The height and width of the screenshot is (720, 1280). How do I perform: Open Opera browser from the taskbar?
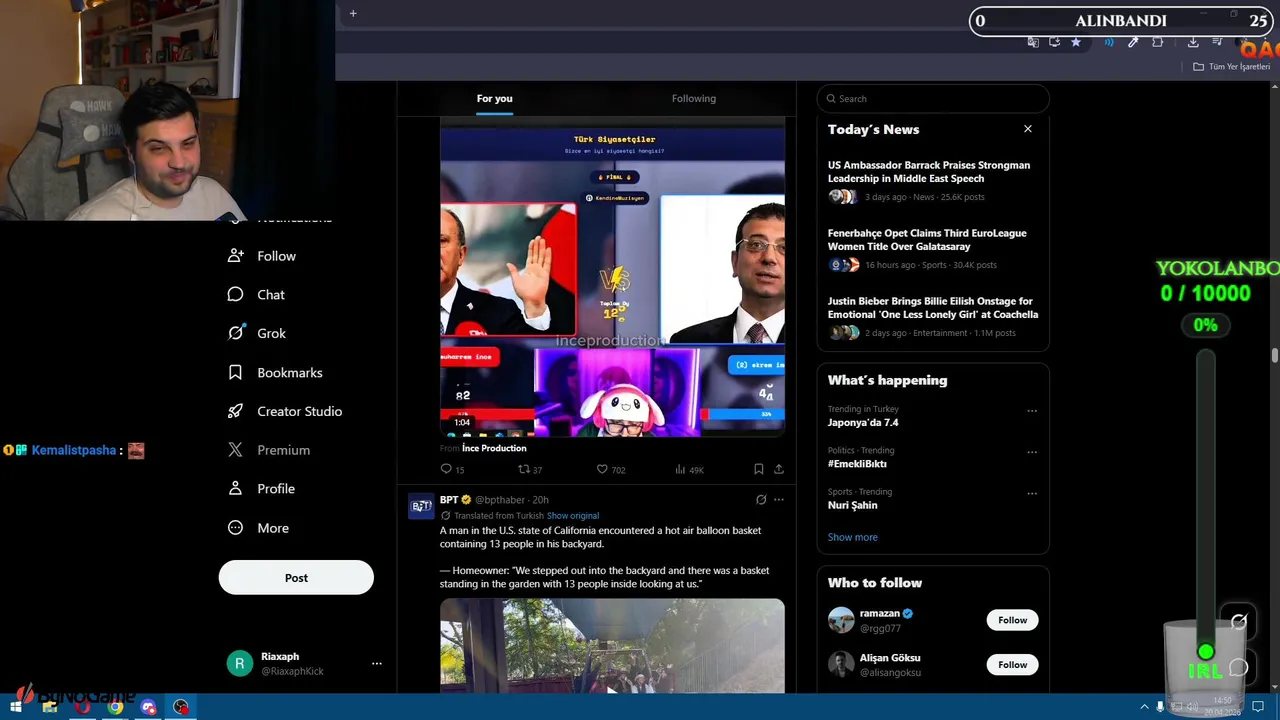[x=83, y=707]
